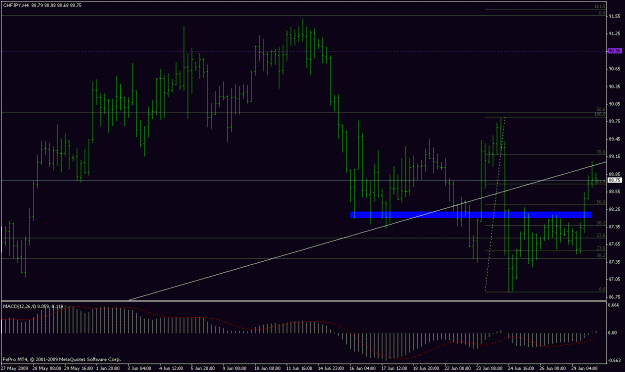The image size is (625, 372).
Task: Click the 0.656 MACD scale label
Action: click(x=614, y=305)
